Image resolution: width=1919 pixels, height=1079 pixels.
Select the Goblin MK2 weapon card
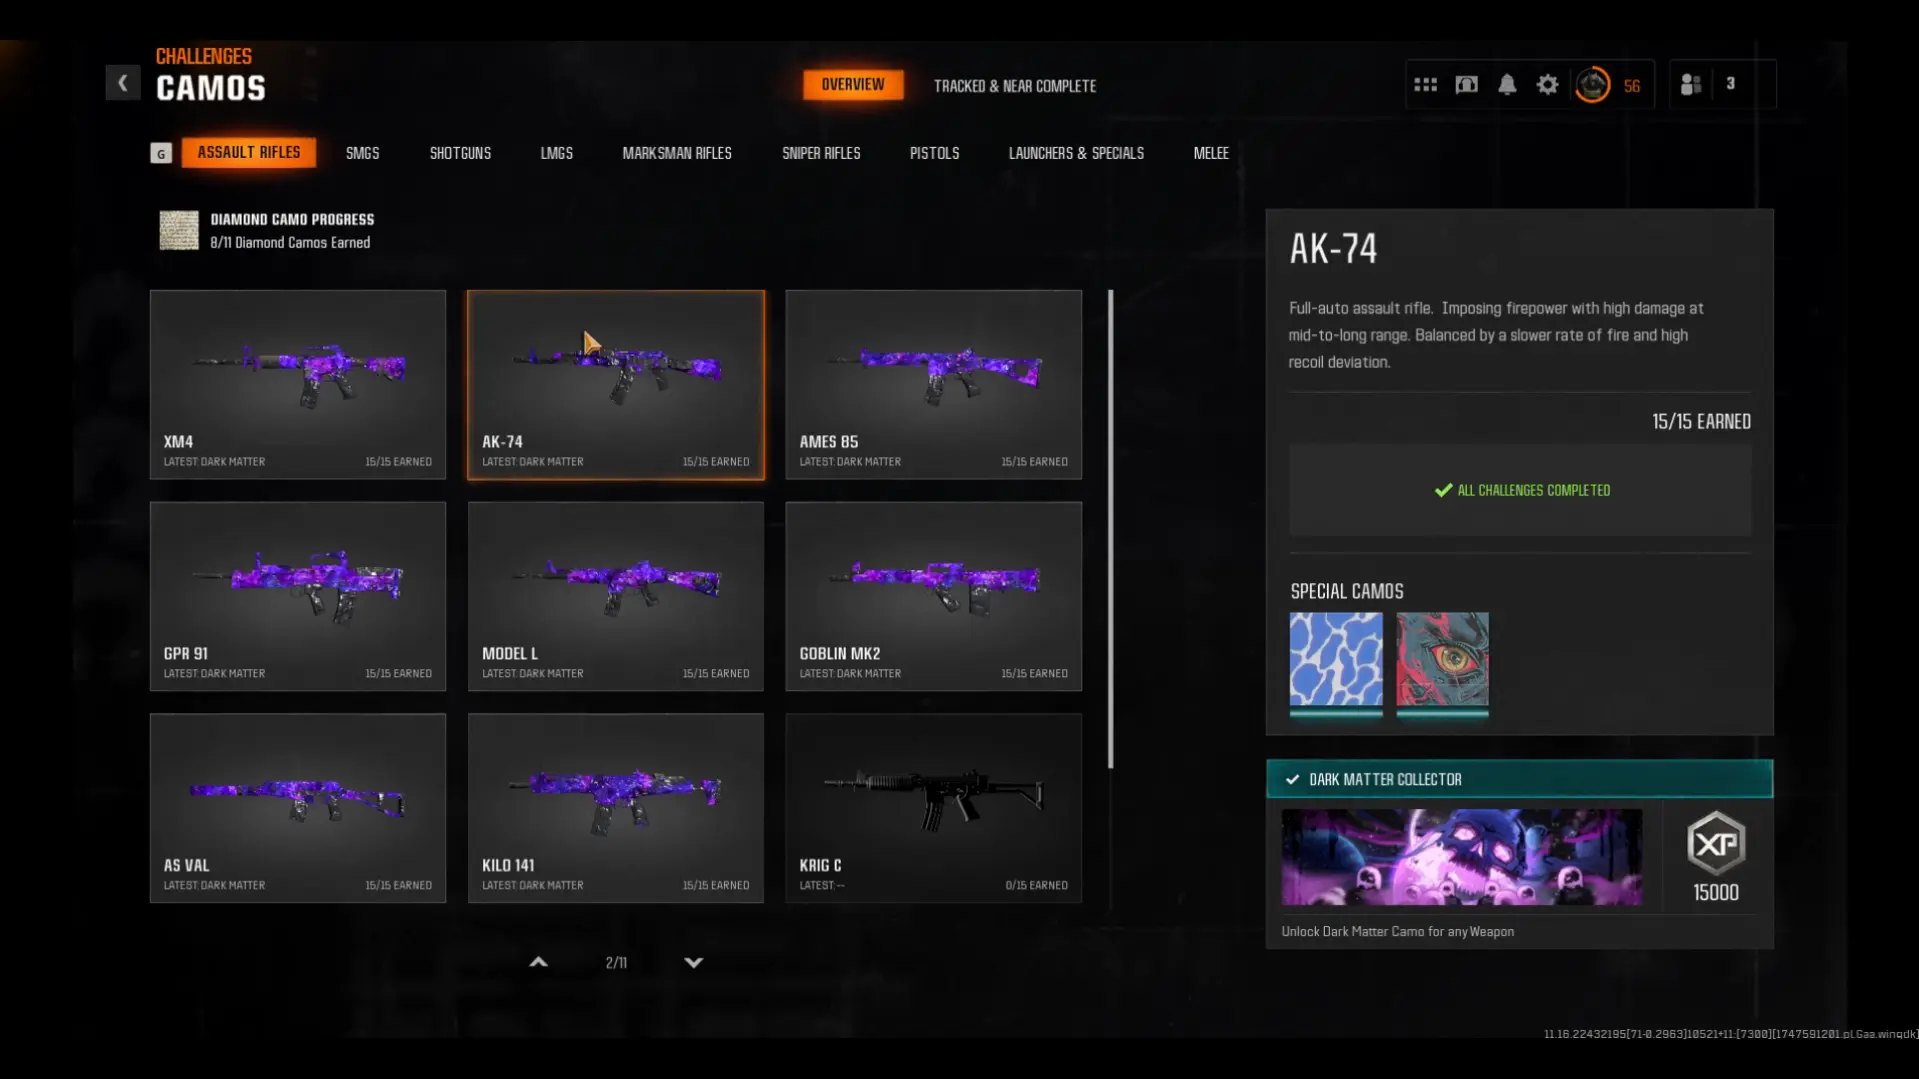(934, 596)
